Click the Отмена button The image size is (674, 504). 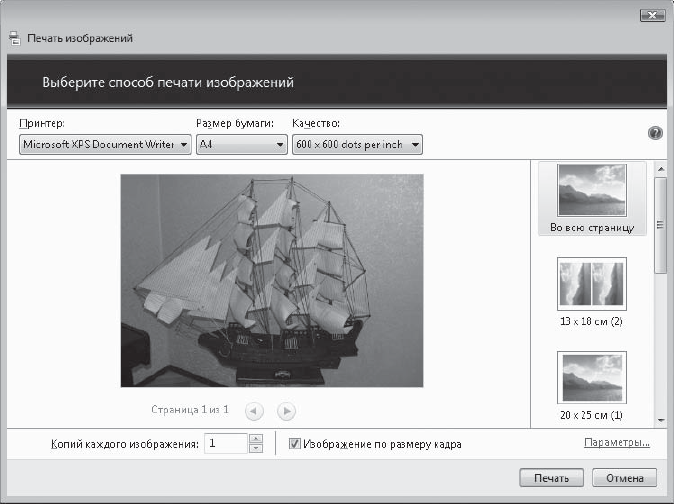coord(625,478)
